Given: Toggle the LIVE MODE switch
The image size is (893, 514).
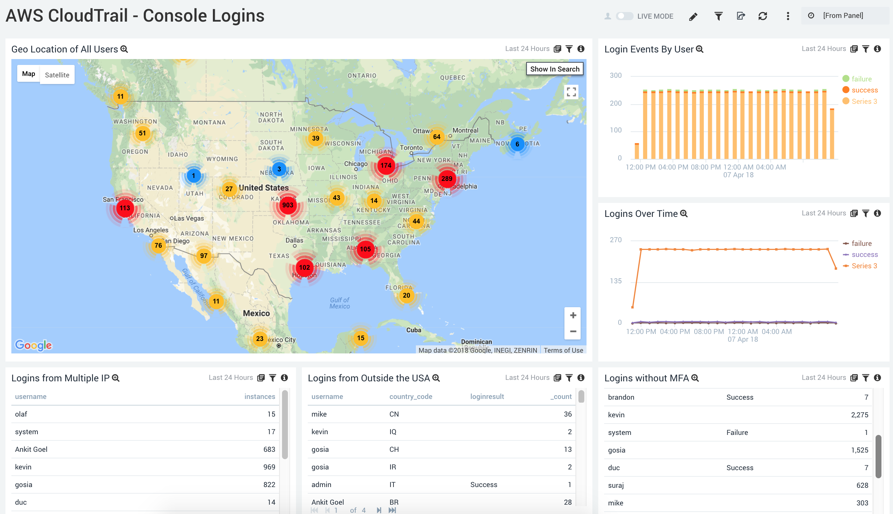Looking at the screenshot, I should pyautogui.click(x=624, y=16).
